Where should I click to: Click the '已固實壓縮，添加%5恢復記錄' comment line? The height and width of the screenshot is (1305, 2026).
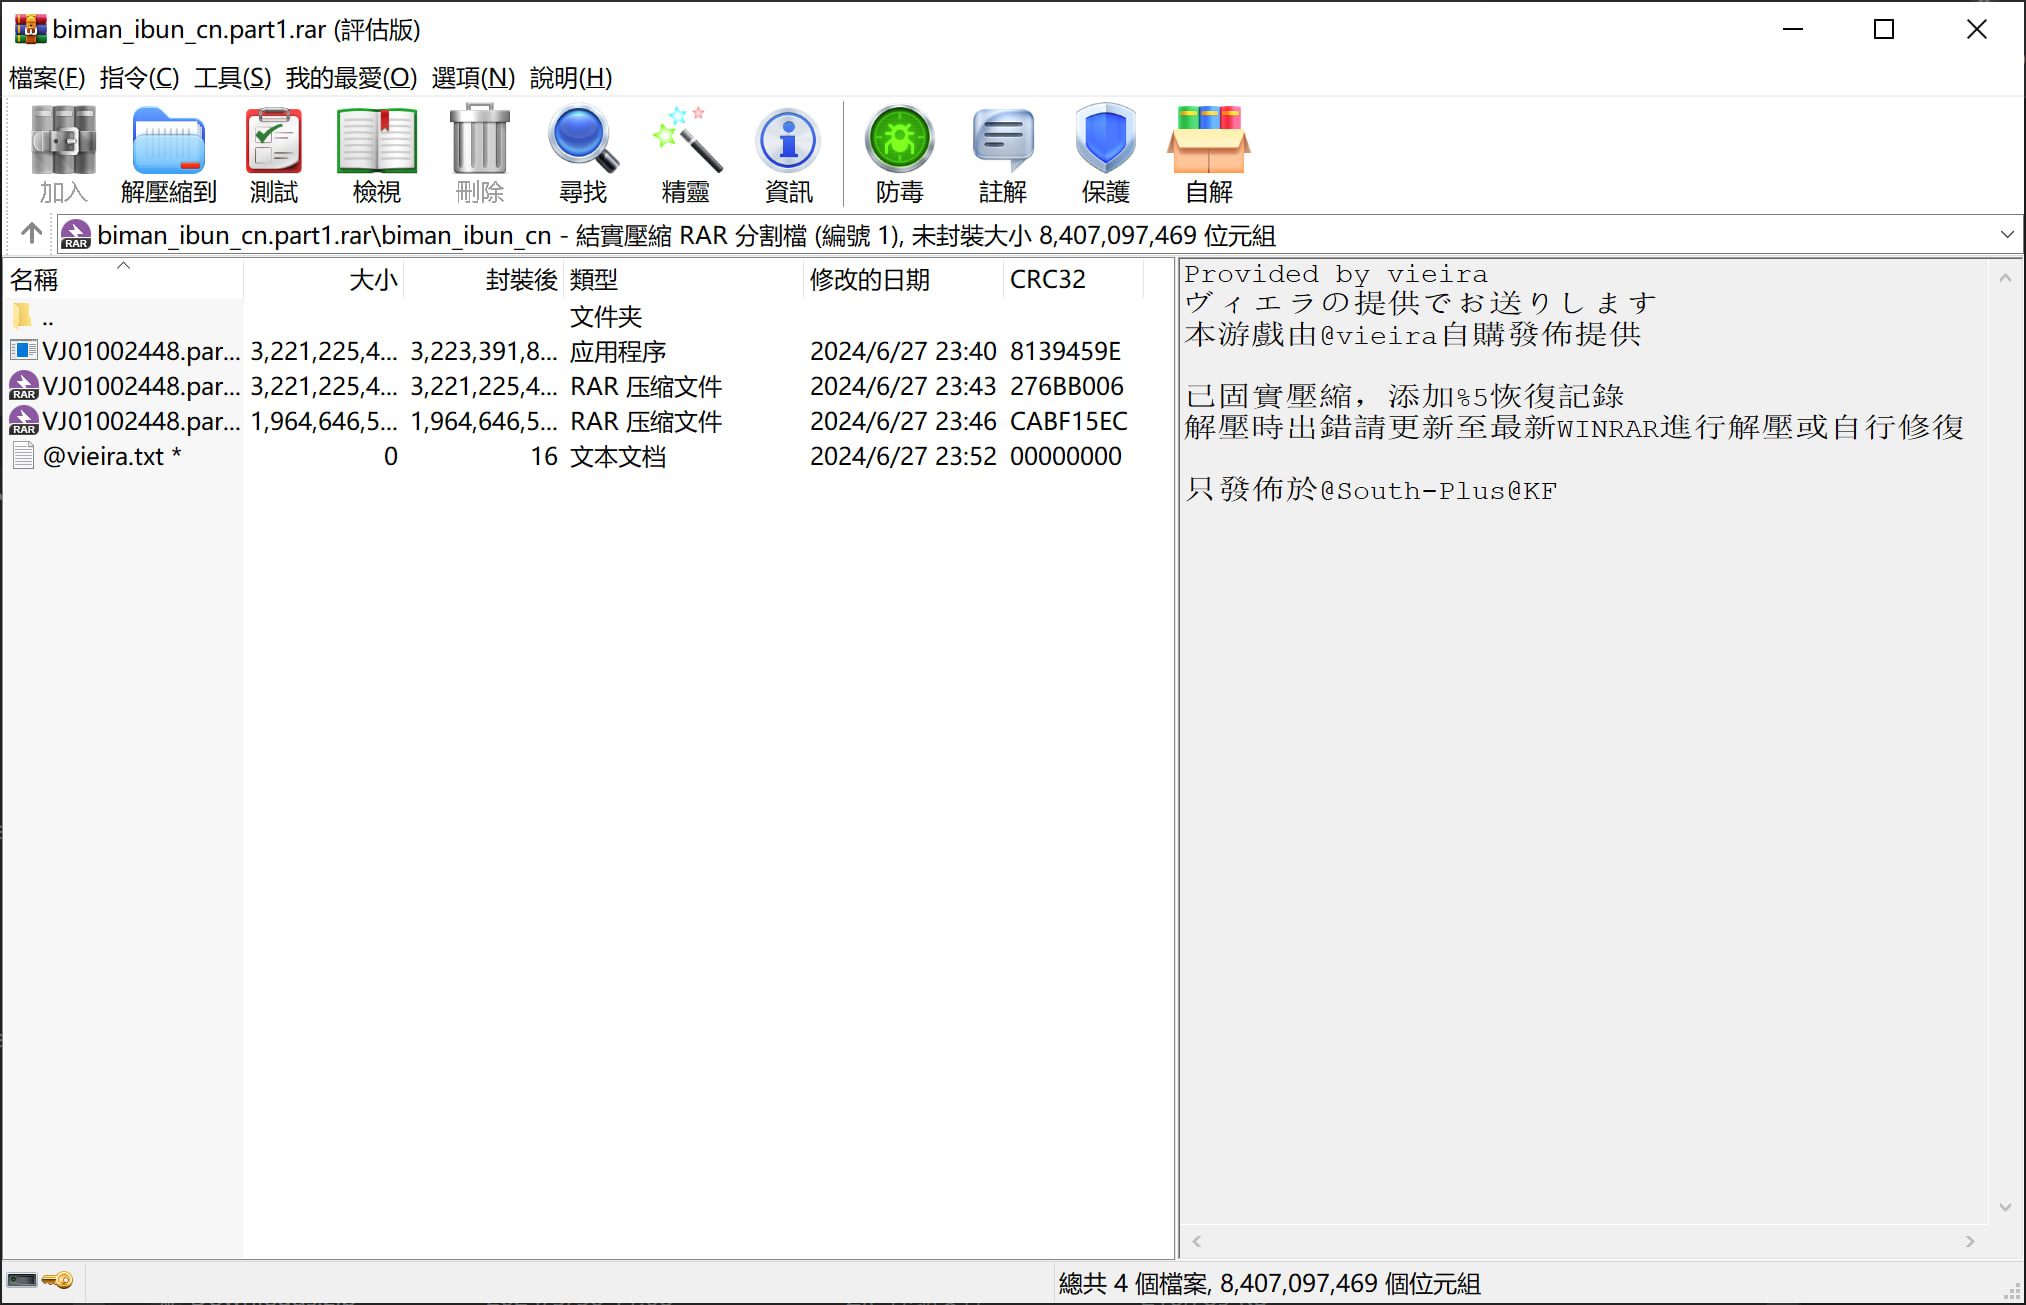pyautogui.click(x=1404, y=396)
